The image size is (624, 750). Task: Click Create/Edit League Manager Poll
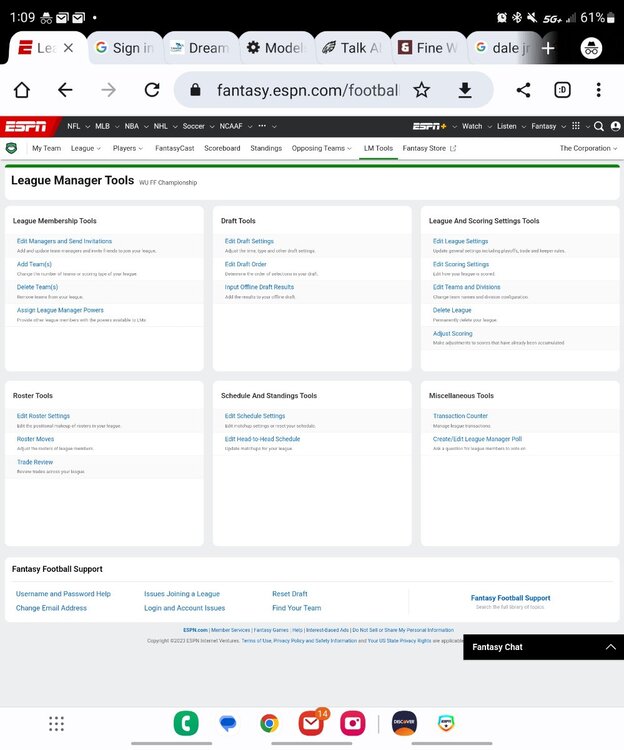pyautogui.click(x=477, y=439)
